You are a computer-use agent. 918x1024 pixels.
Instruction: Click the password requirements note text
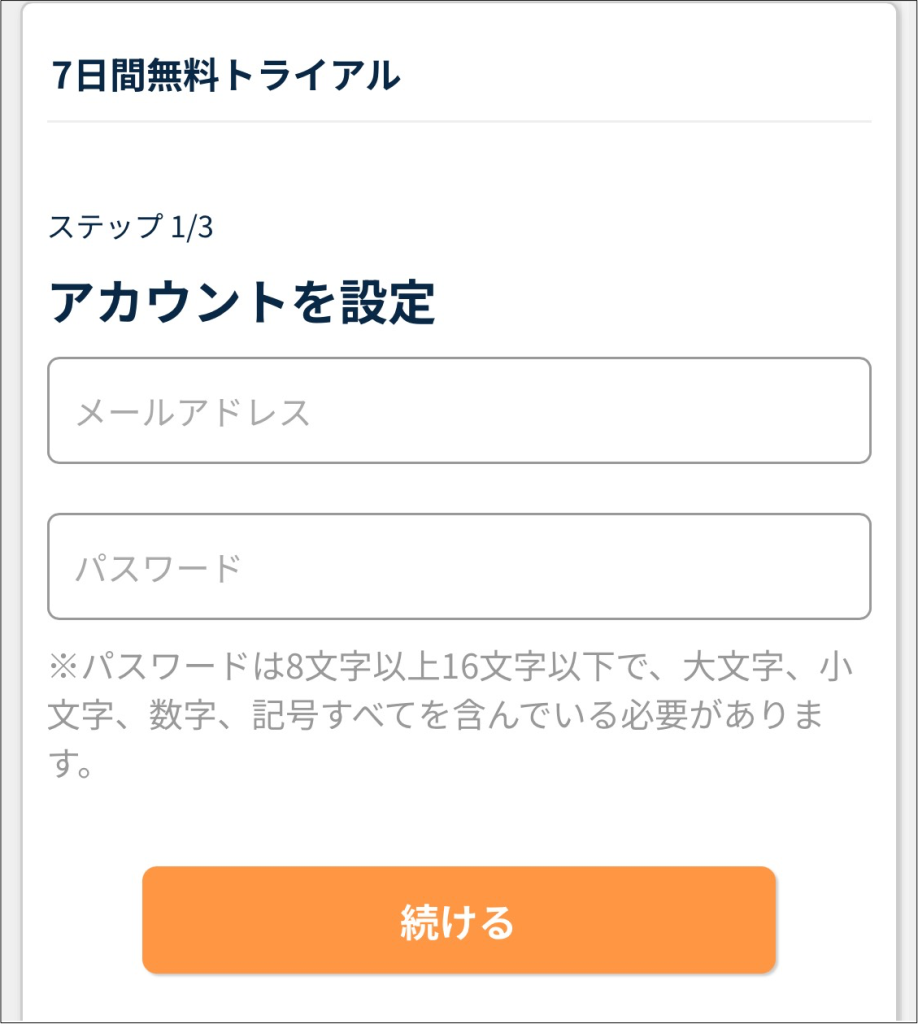pos(450,716)
